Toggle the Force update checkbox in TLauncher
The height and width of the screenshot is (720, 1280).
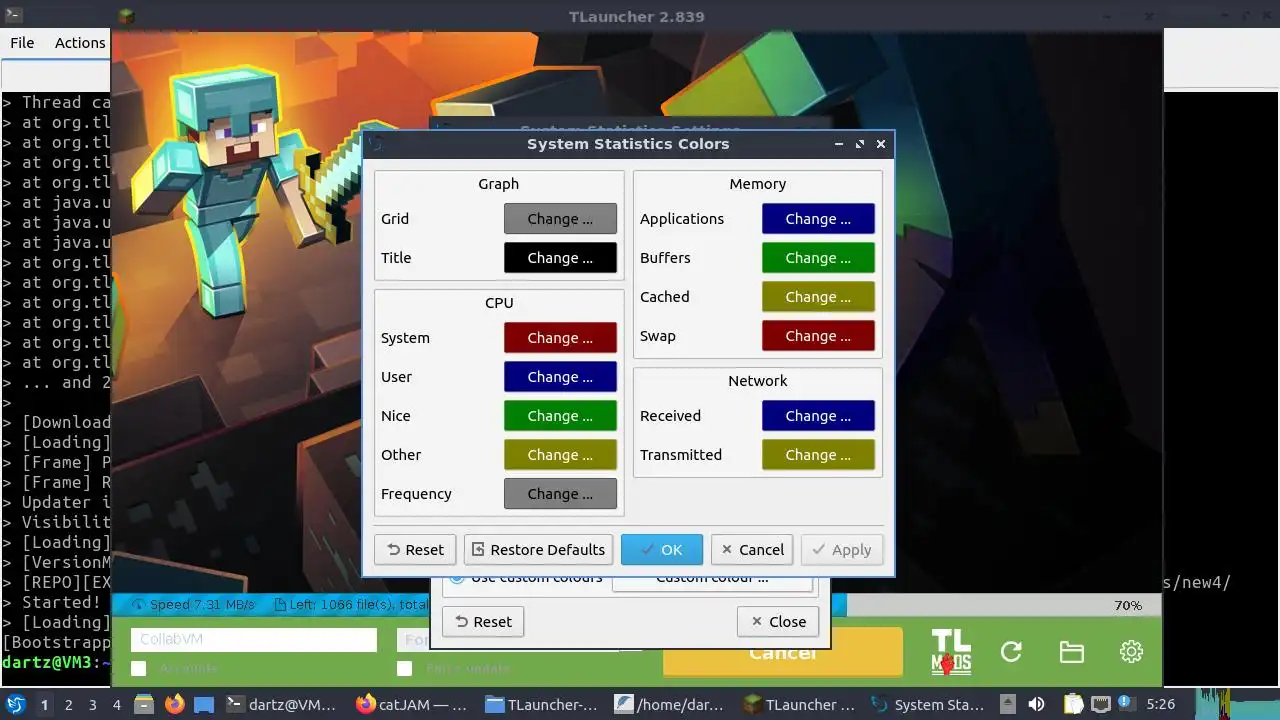point(404,668)
